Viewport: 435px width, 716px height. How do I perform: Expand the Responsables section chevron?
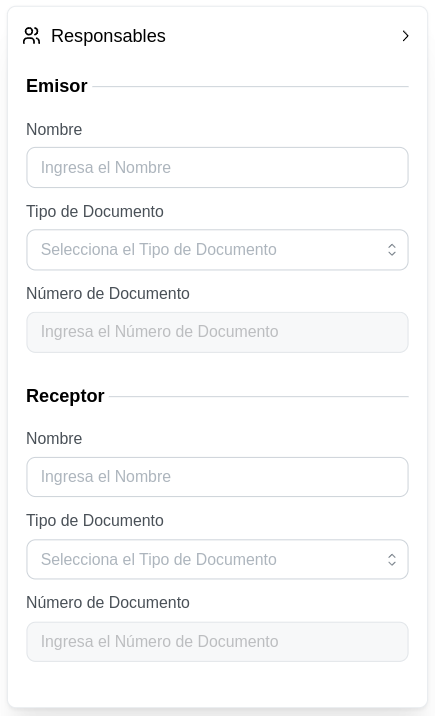click(x=405, y=36)
